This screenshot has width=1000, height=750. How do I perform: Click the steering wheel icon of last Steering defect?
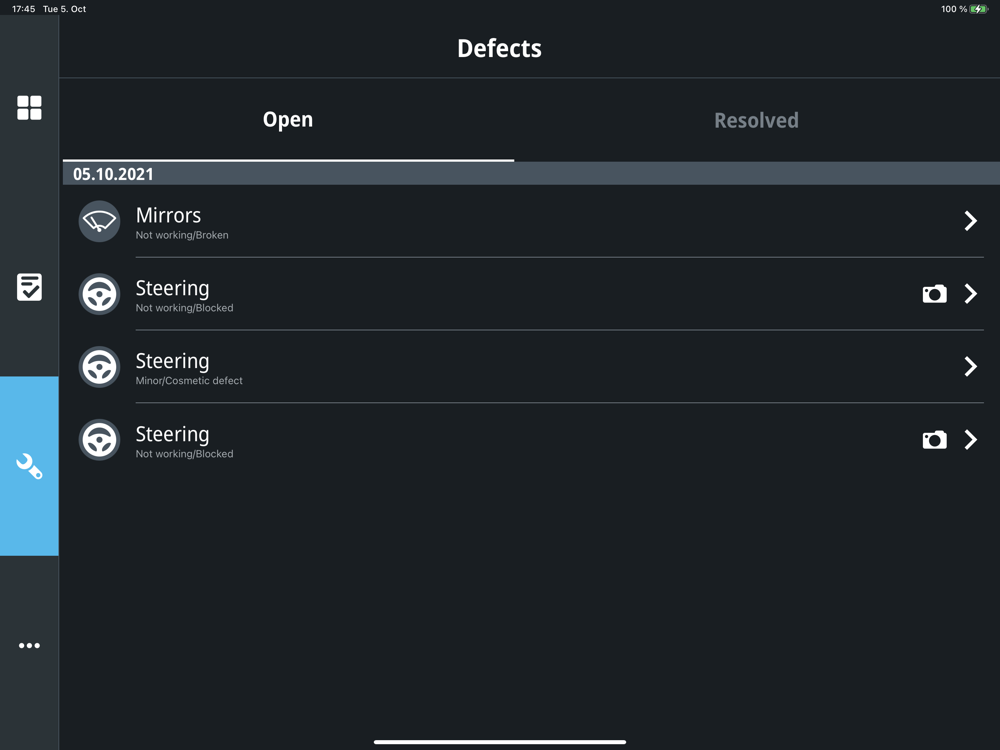click(99, 440)
